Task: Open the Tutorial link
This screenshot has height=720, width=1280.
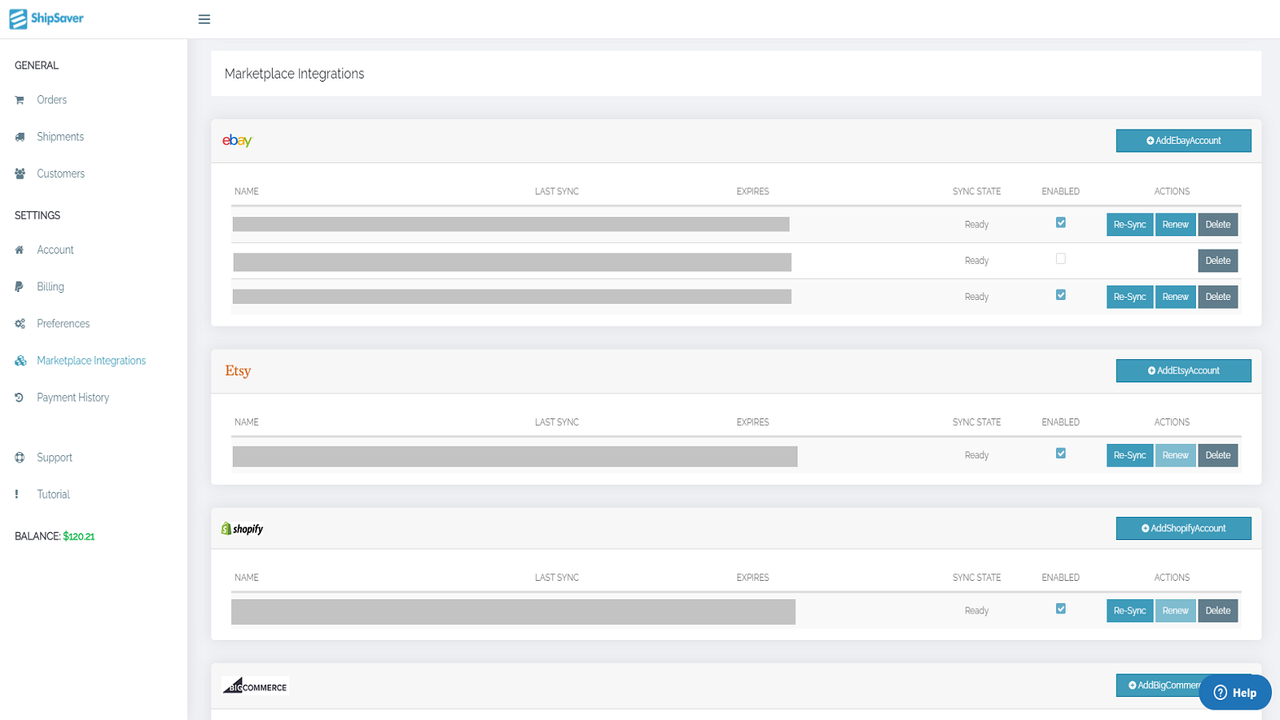Action: point(53,495)
